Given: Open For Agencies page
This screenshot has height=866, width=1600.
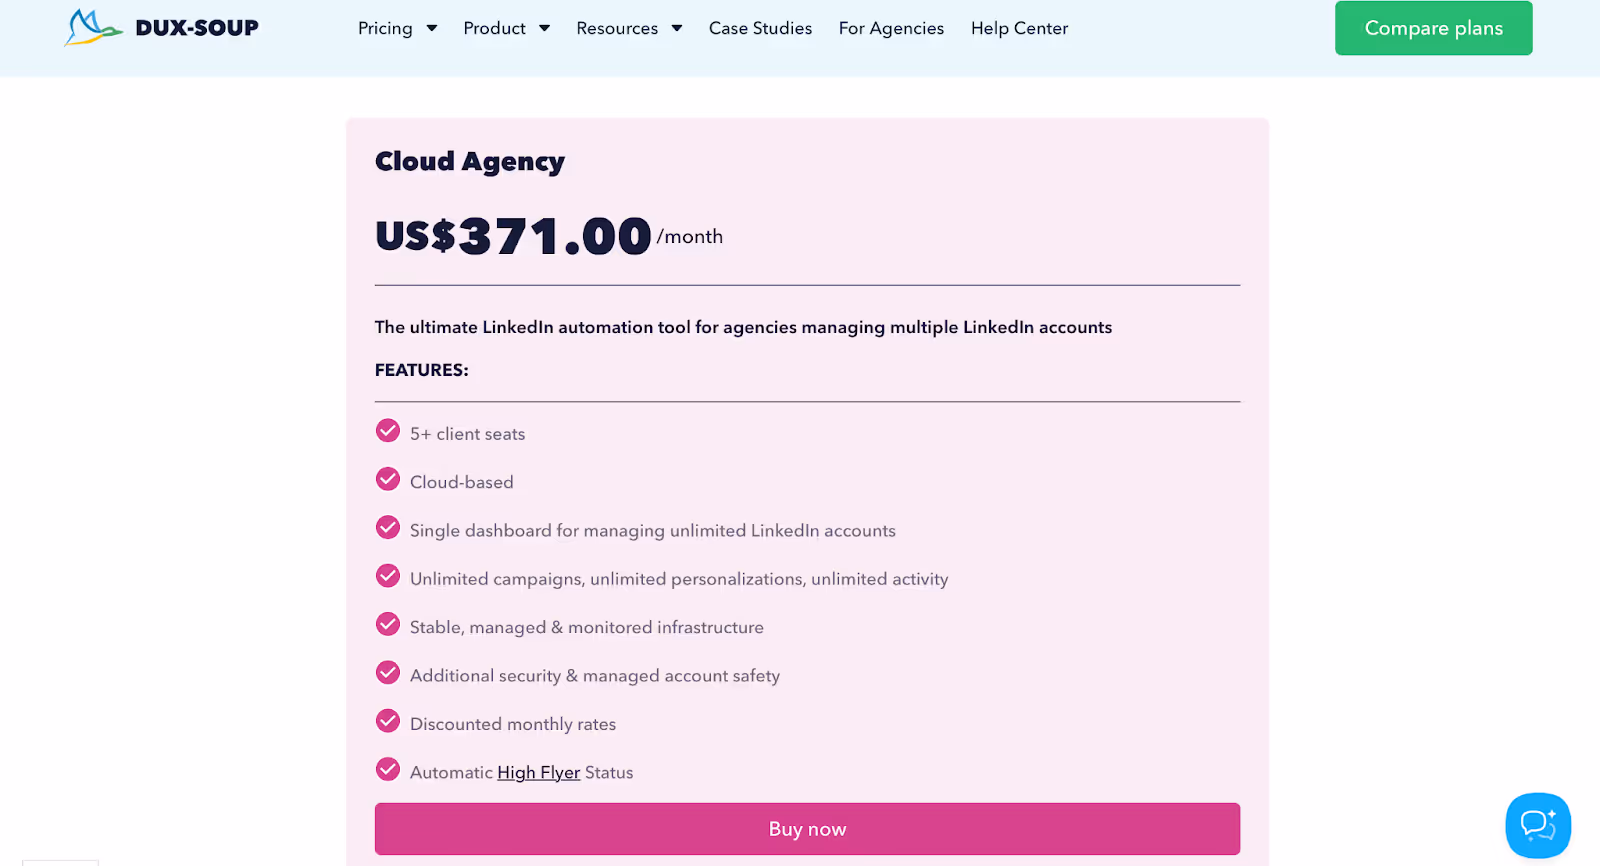Looking at the screenshot, I should [891, 28].
